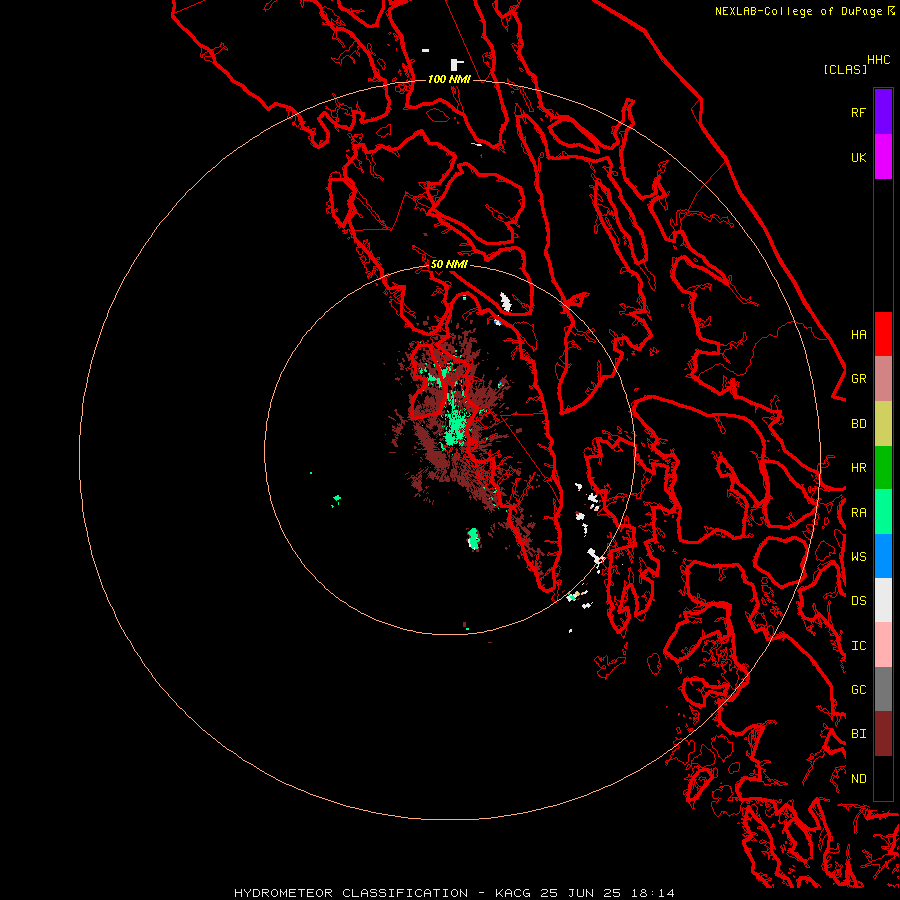Screen dimensions: 900x900
Task: Click the HYDROMETEOR CLASSIFICATION title text
Action: pyautogui.click(x=351, y=893)
